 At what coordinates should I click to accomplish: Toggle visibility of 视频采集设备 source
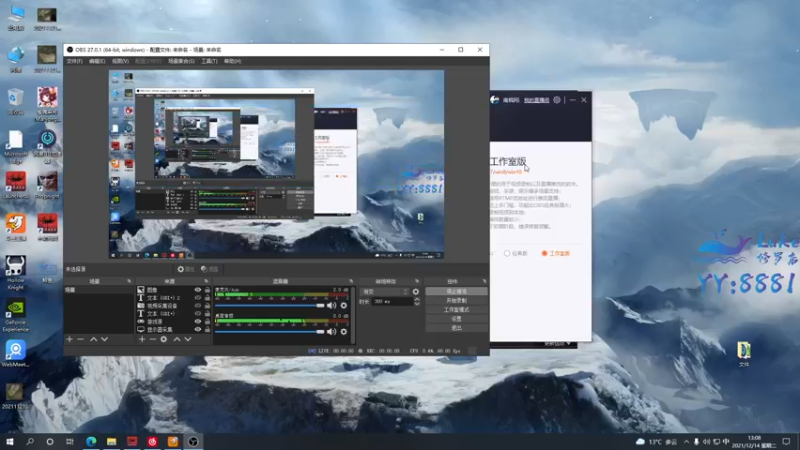[197, 306]
